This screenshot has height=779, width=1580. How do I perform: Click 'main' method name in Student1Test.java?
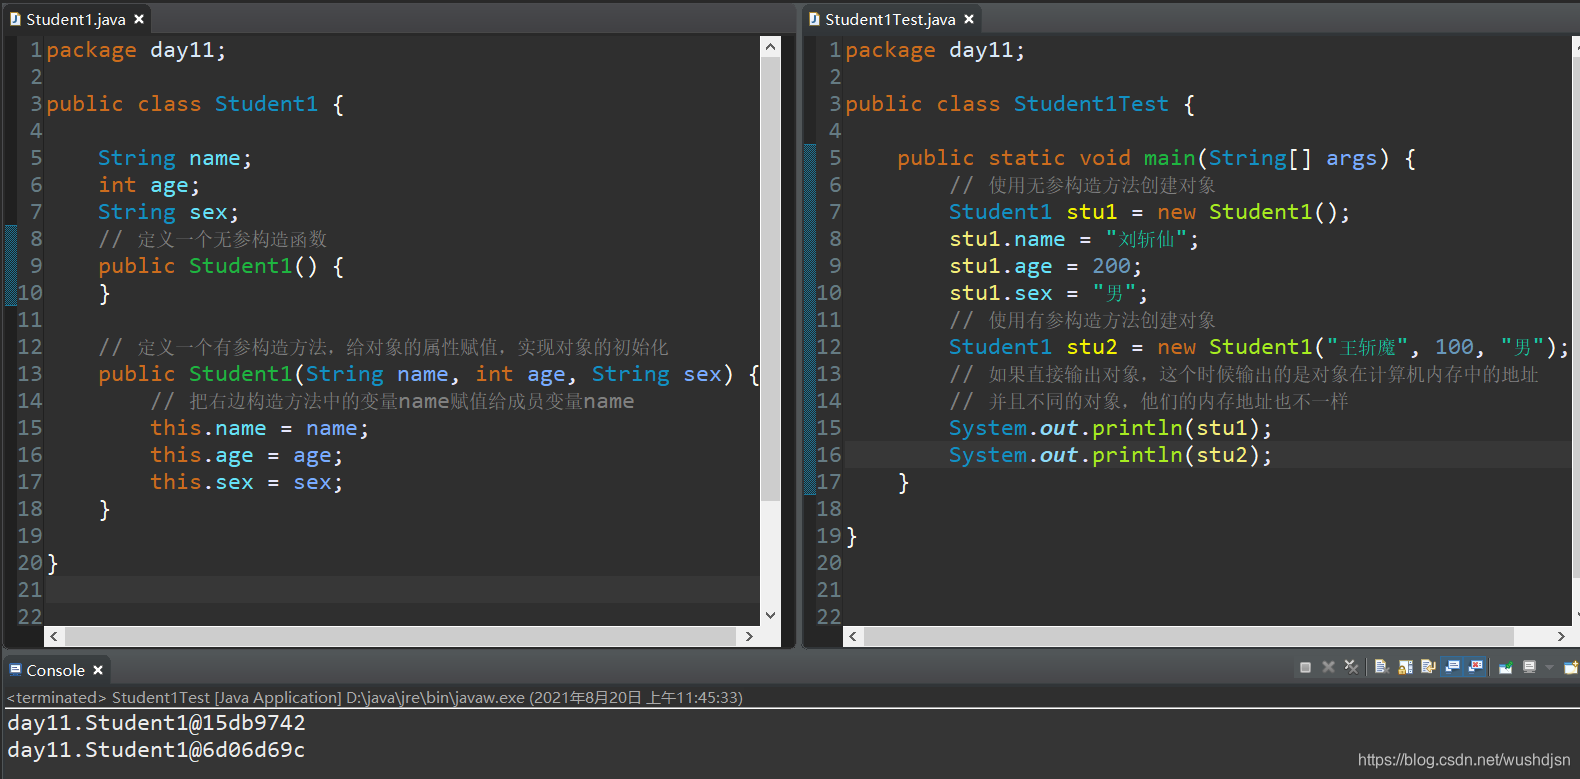pyautogui.click(x=1170, y=158)
